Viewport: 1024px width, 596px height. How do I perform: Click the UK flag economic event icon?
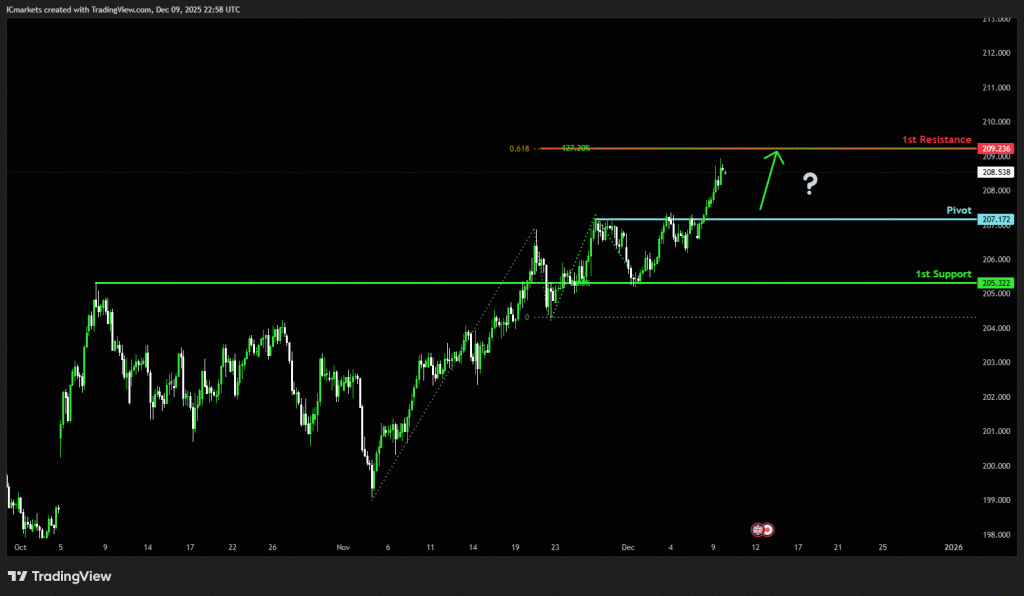(758, 528)
